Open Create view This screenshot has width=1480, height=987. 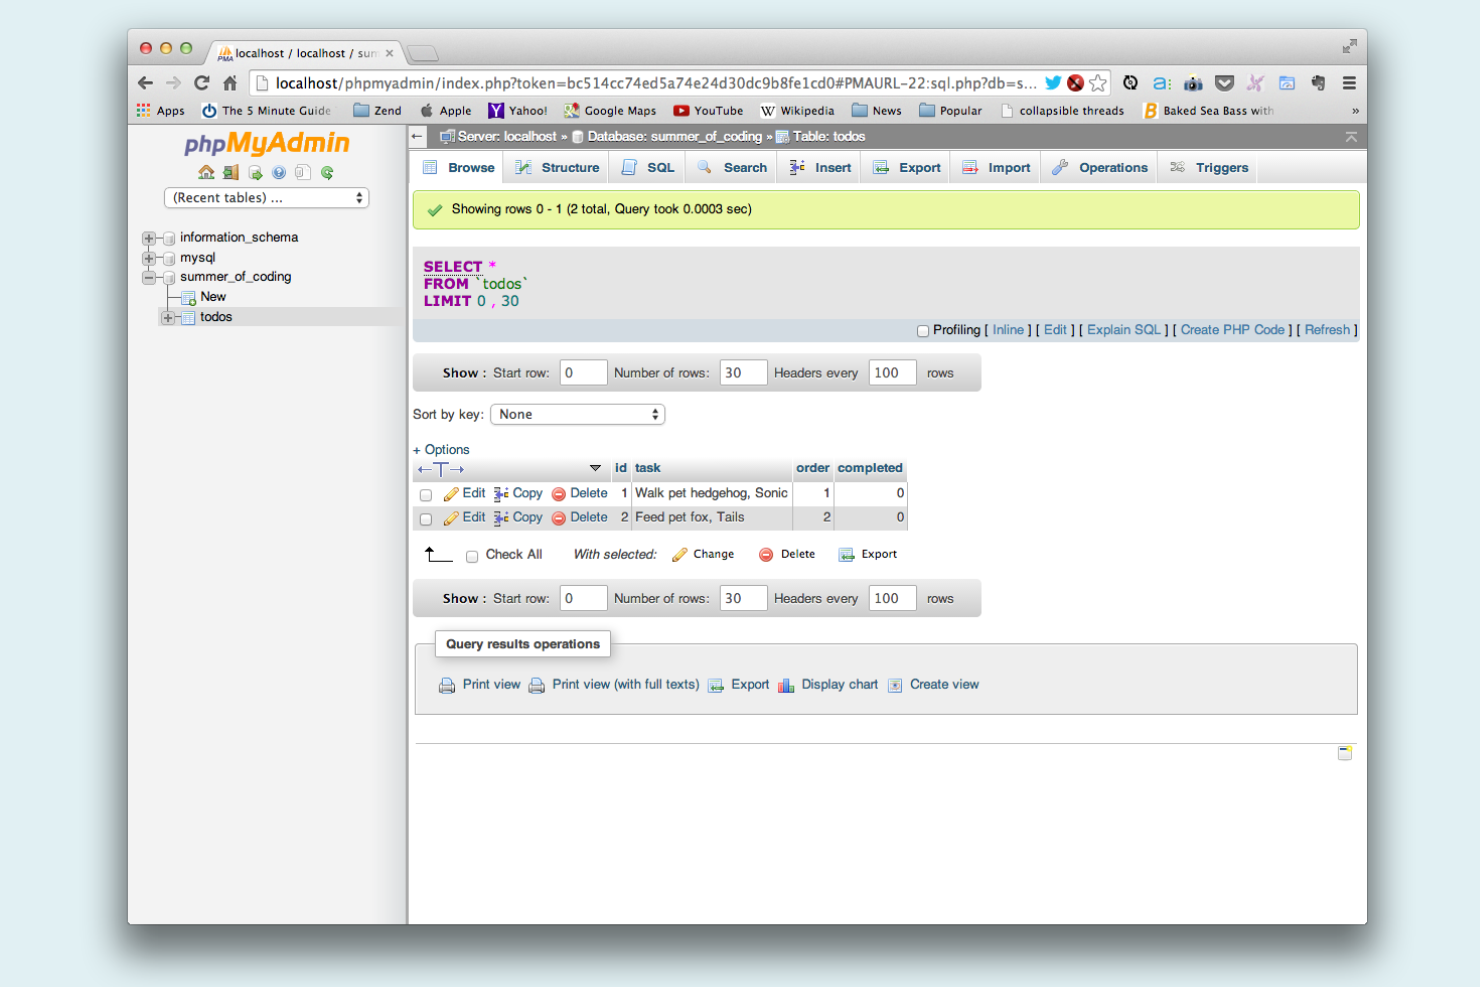(942, 684)
